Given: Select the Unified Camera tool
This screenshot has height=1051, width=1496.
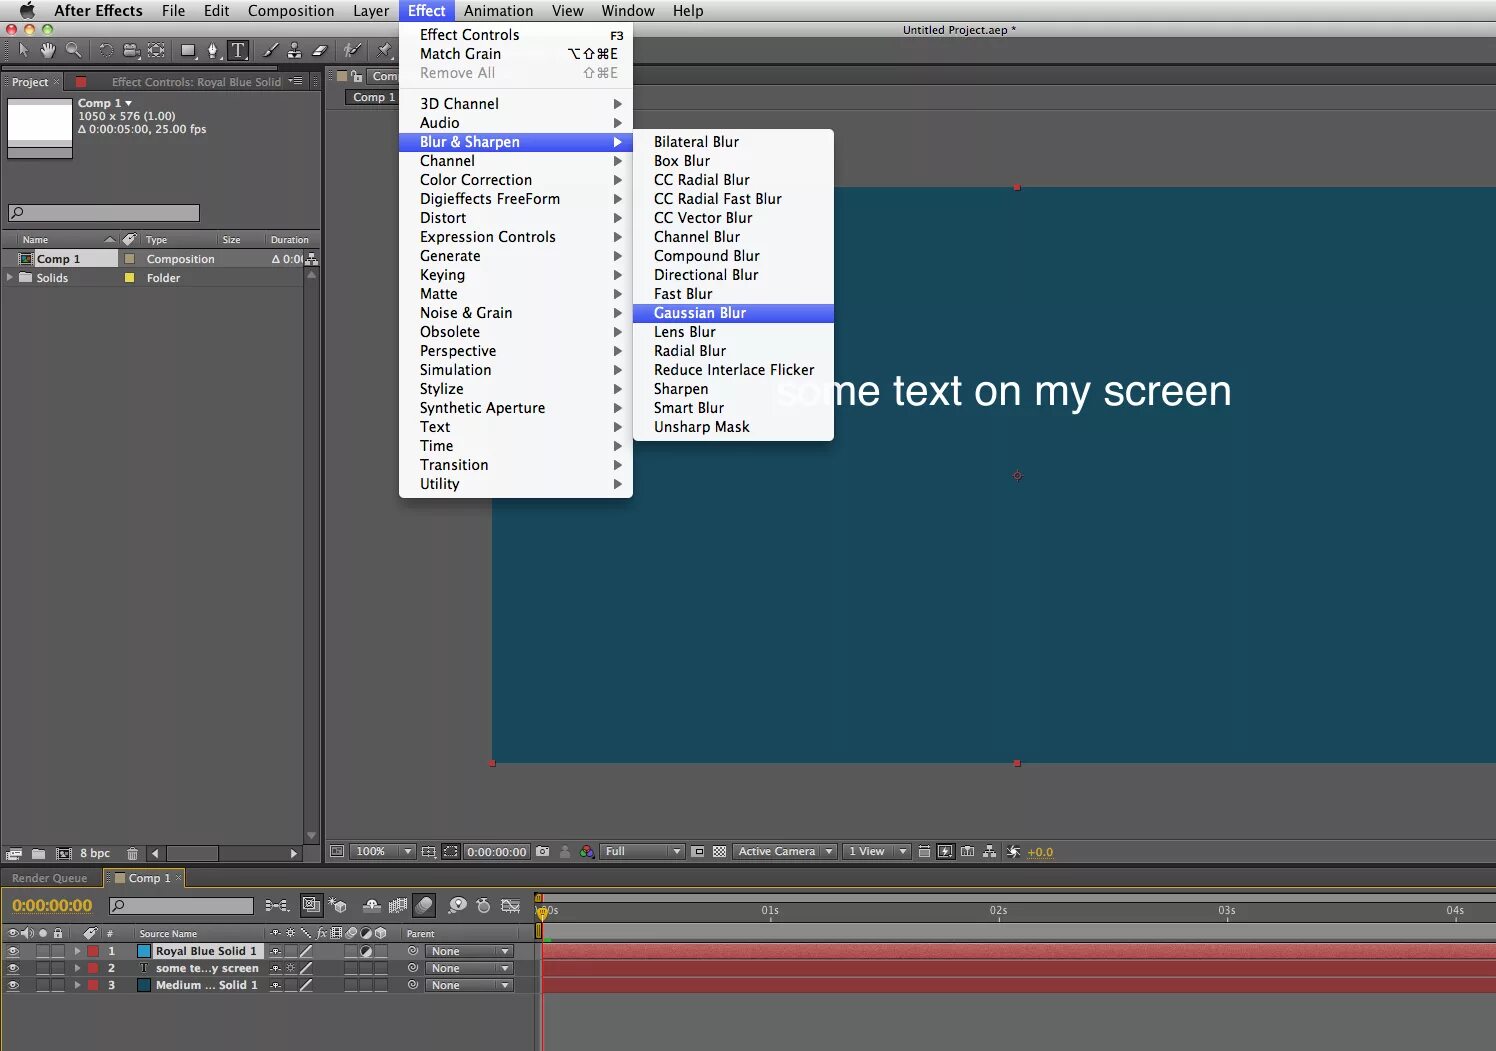Looking at the screenshot, I should point(131,50).
